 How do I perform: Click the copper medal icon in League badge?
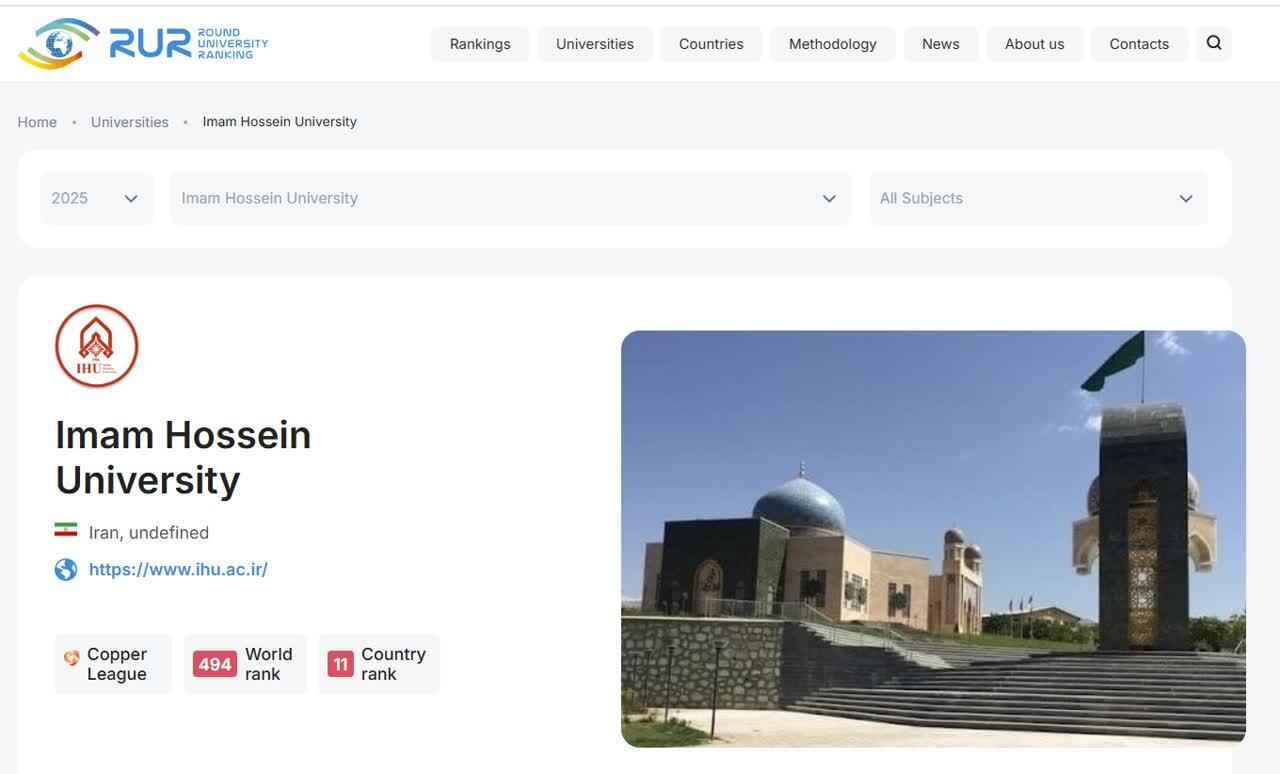pyautogui.click(x=70, y=658)
